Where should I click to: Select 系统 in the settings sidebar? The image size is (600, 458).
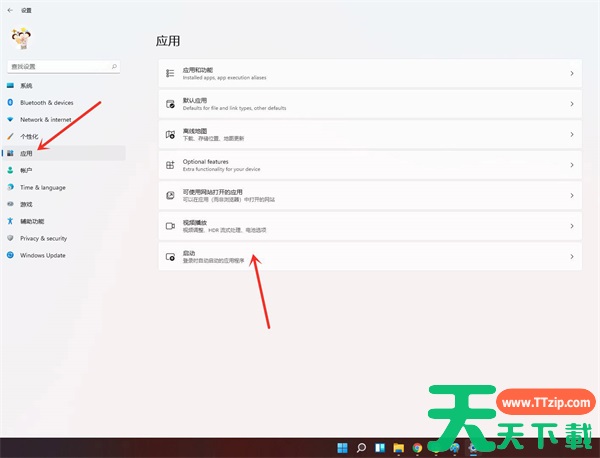pos(26,86)
